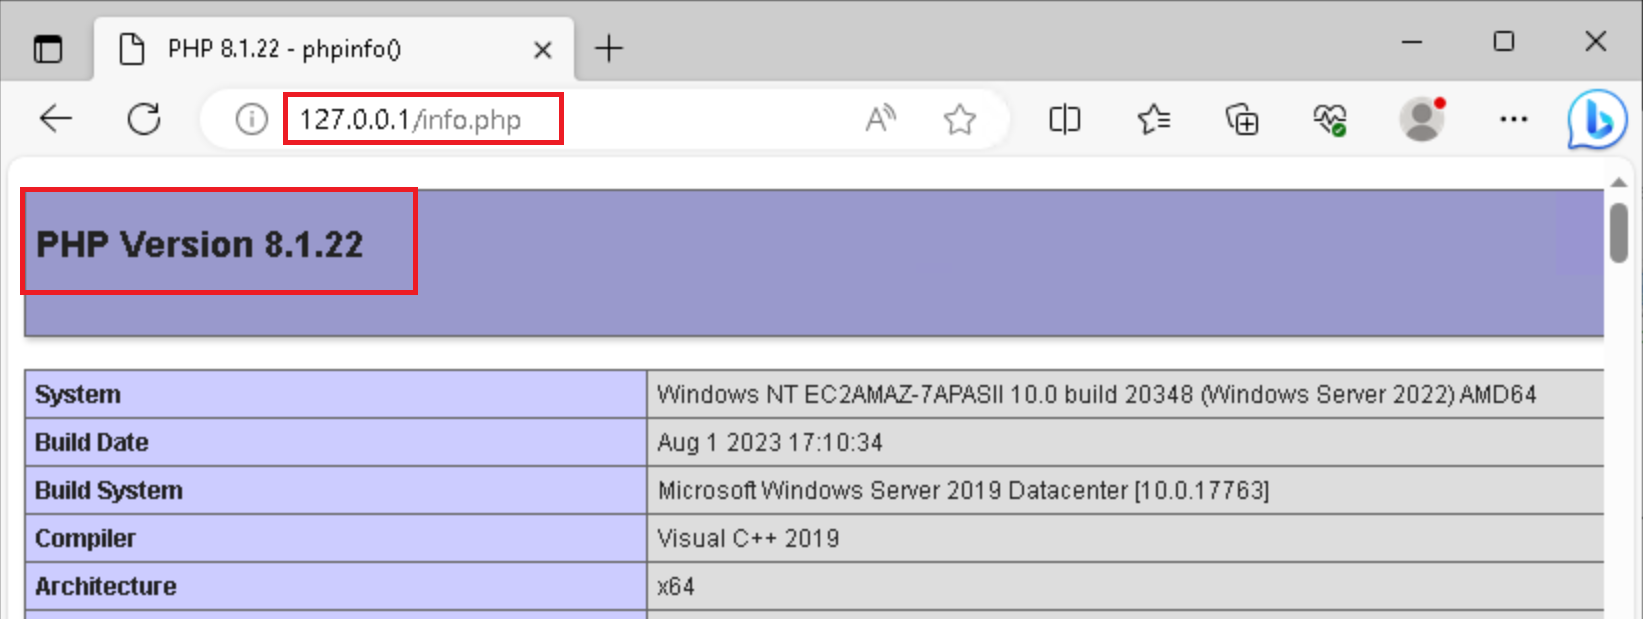This screenshot has width=1643, height=619.
Task: Refresh the current page
Action: tap(144, 119)
